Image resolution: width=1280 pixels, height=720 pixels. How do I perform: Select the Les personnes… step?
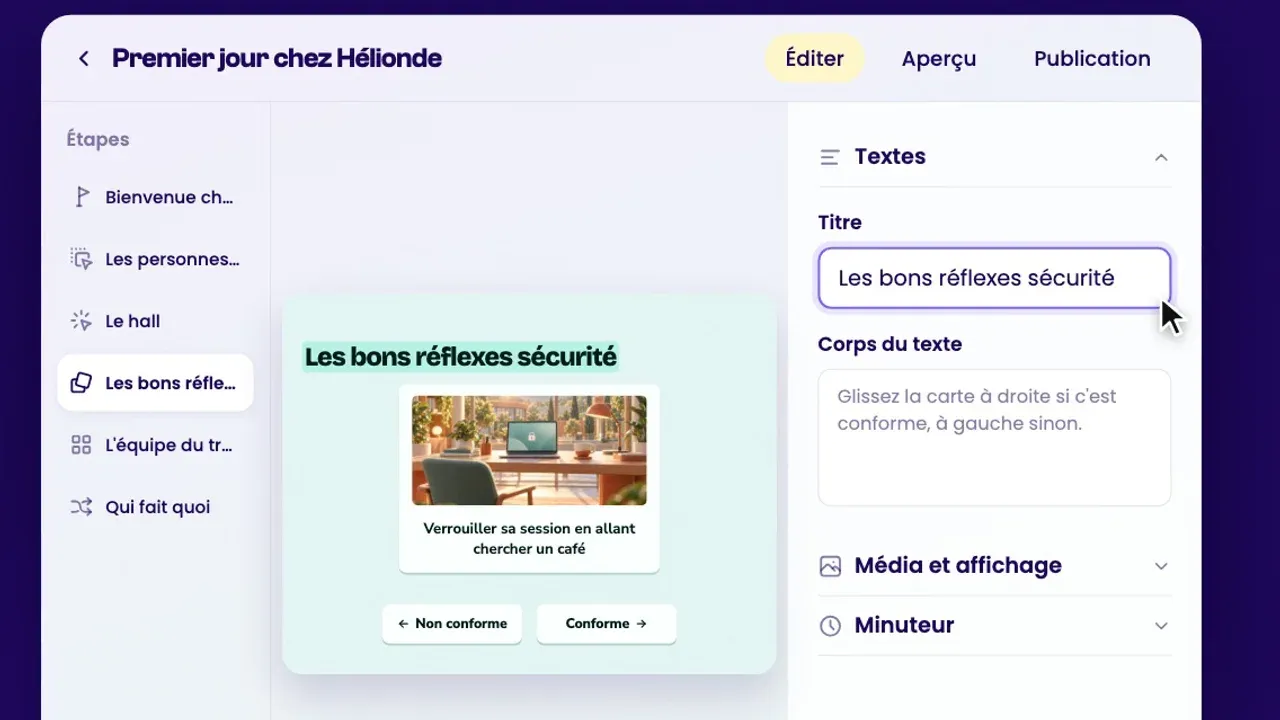155,259
